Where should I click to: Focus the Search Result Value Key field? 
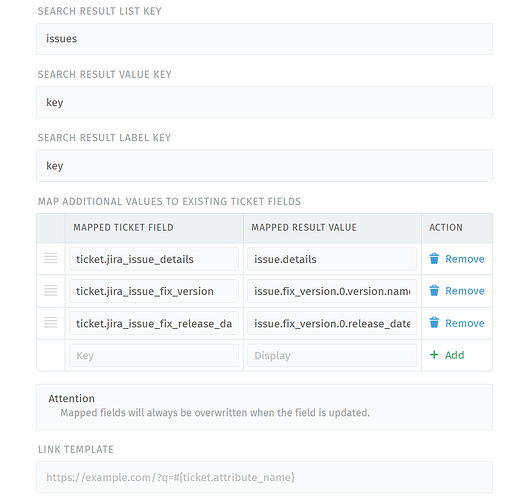tap(264, 102)
